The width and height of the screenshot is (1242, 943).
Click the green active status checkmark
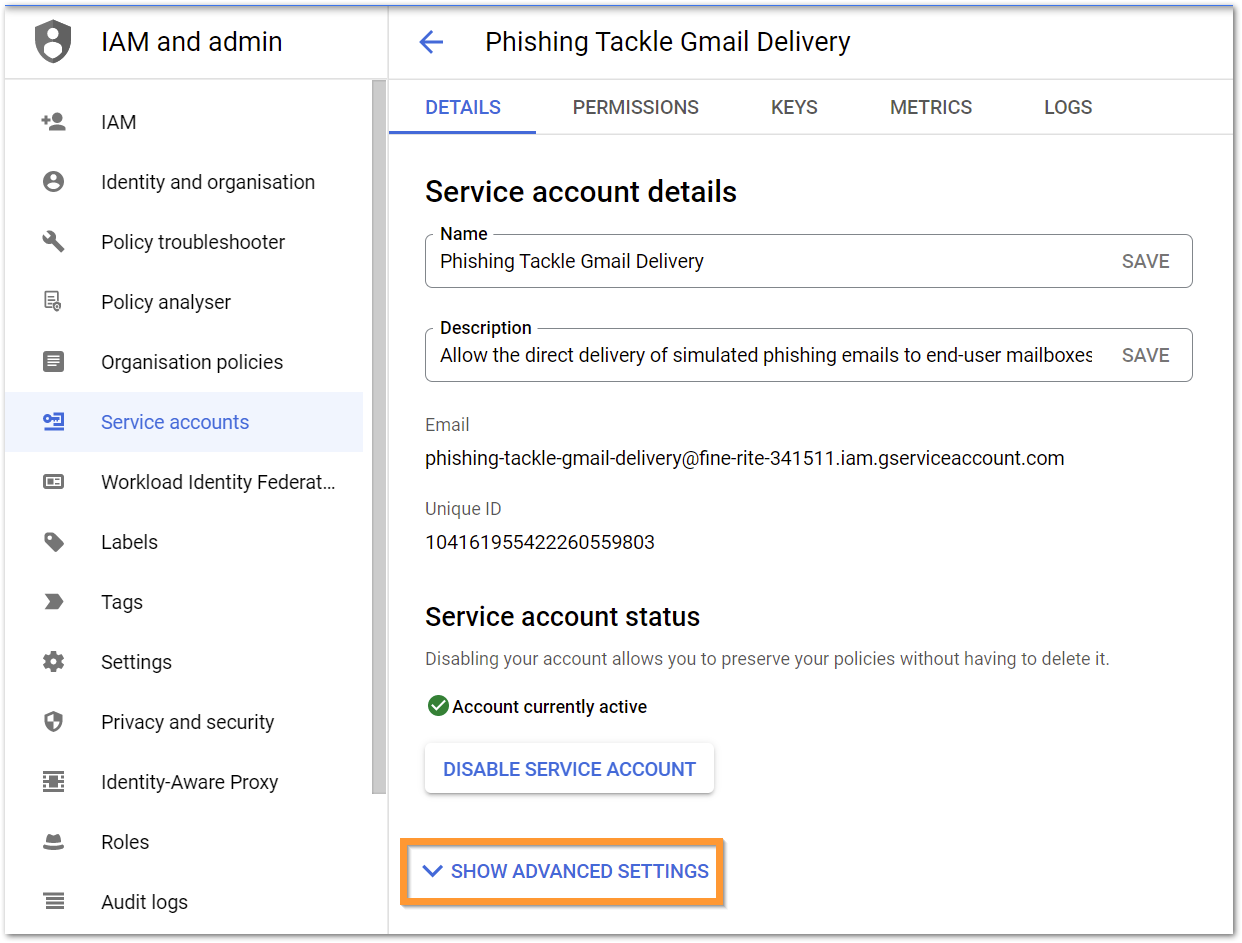click(438, 706)
